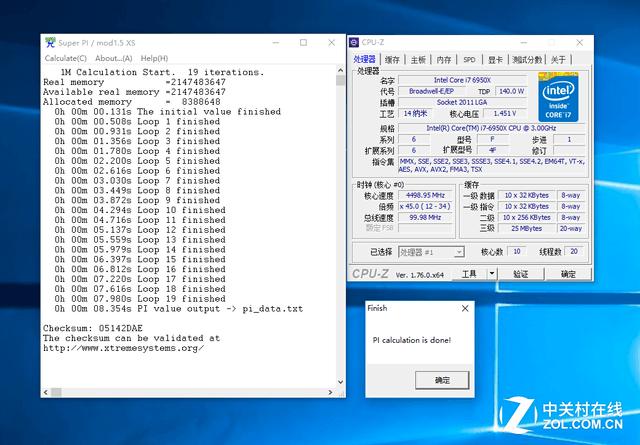Click the 14 纳米 technology value
640x445 pixels.
(415, 113)
